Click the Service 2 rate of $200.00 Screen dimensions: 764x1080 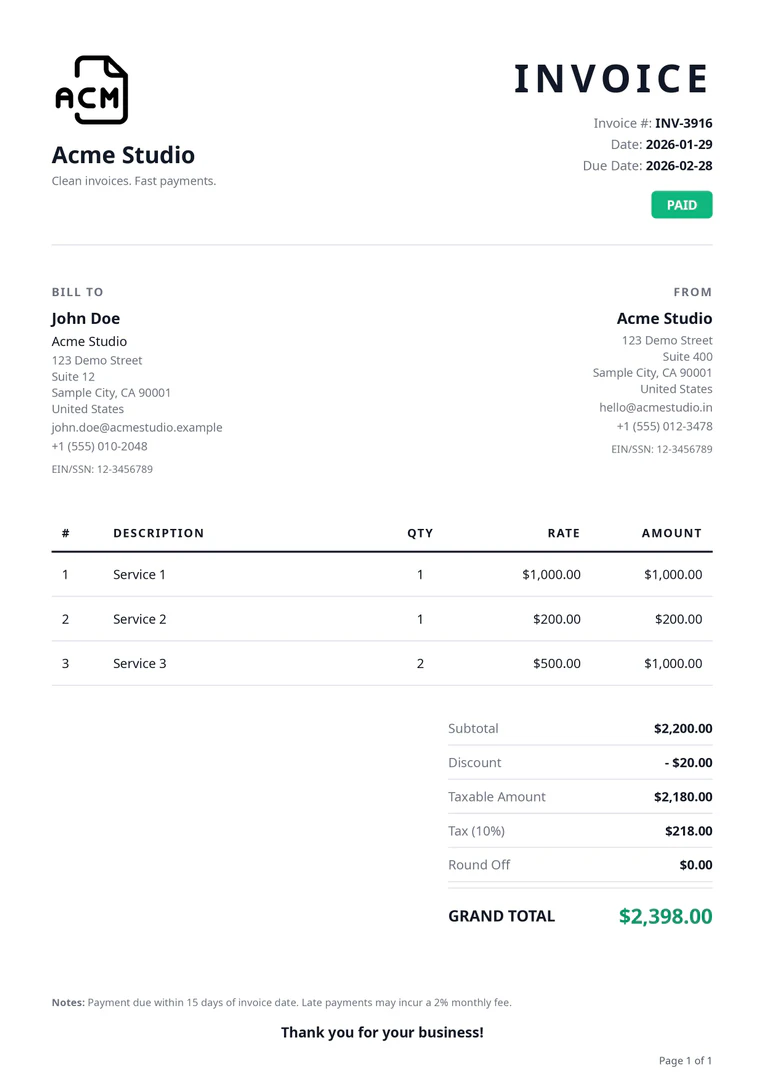(556, 619)
